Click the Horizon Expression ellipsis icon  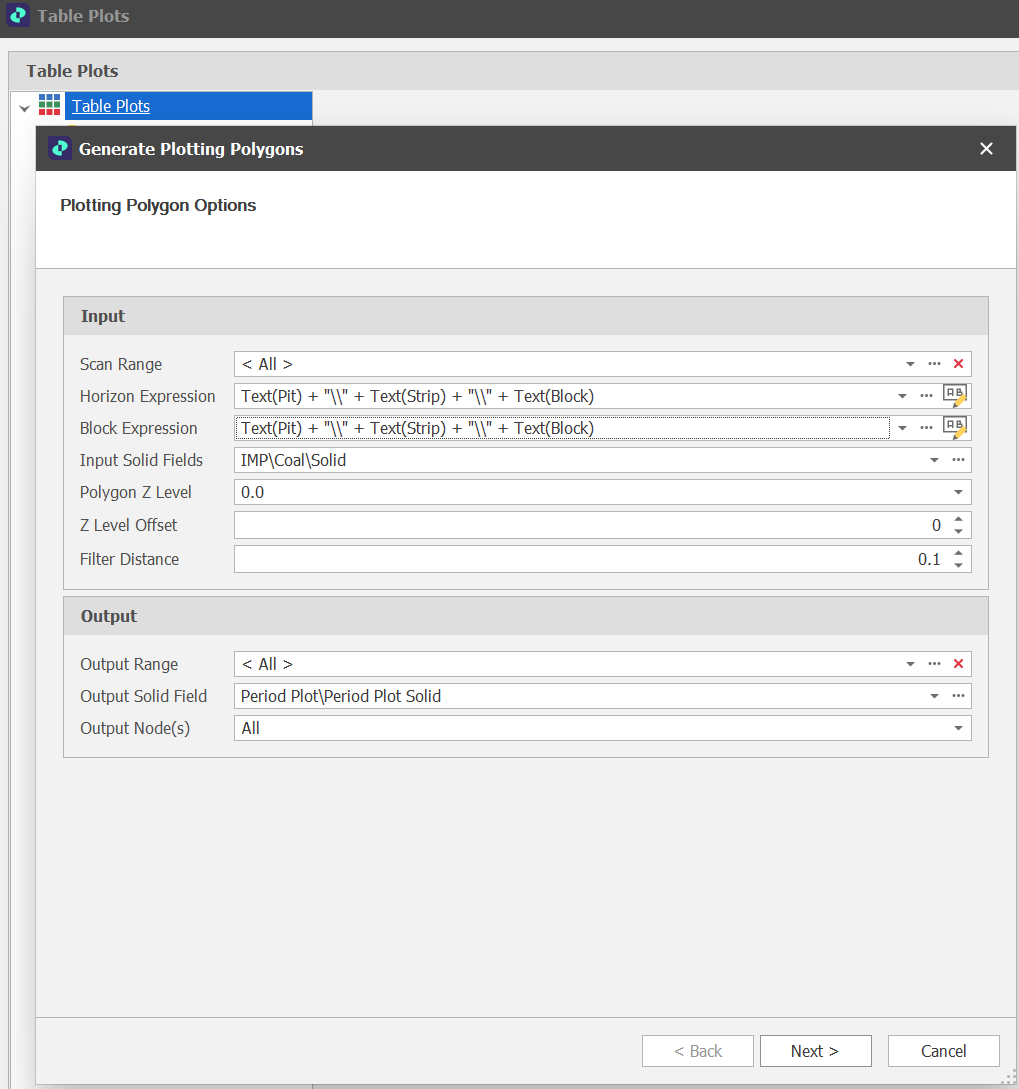point(926,395)
